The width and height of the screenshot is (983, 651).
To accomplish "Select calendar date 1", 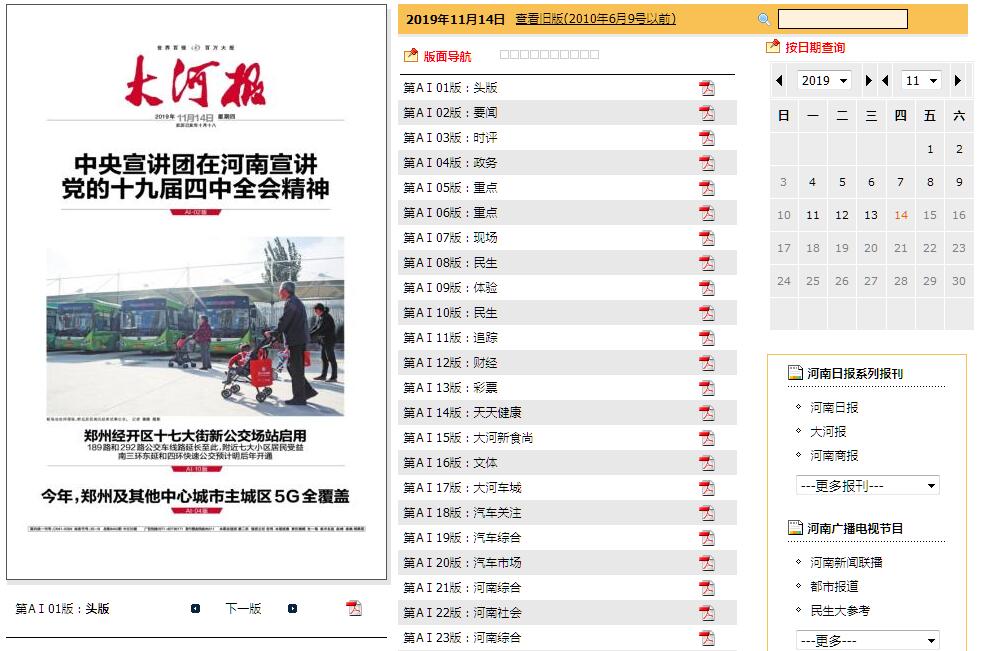I will pos(930,149).
